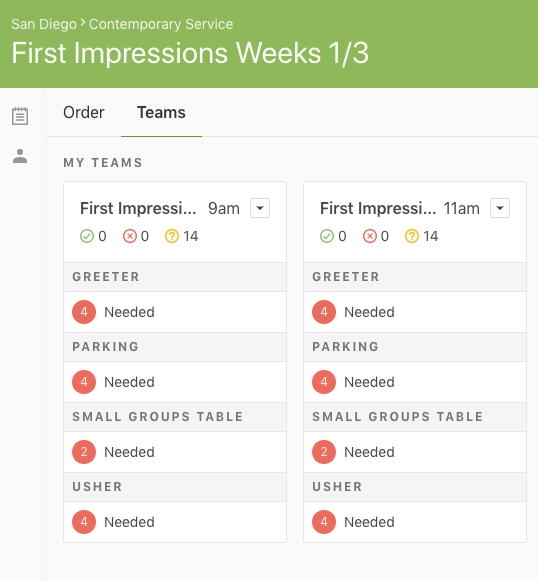
Task: Go to San Diego breadcrumb link
Action: [44, 24]
